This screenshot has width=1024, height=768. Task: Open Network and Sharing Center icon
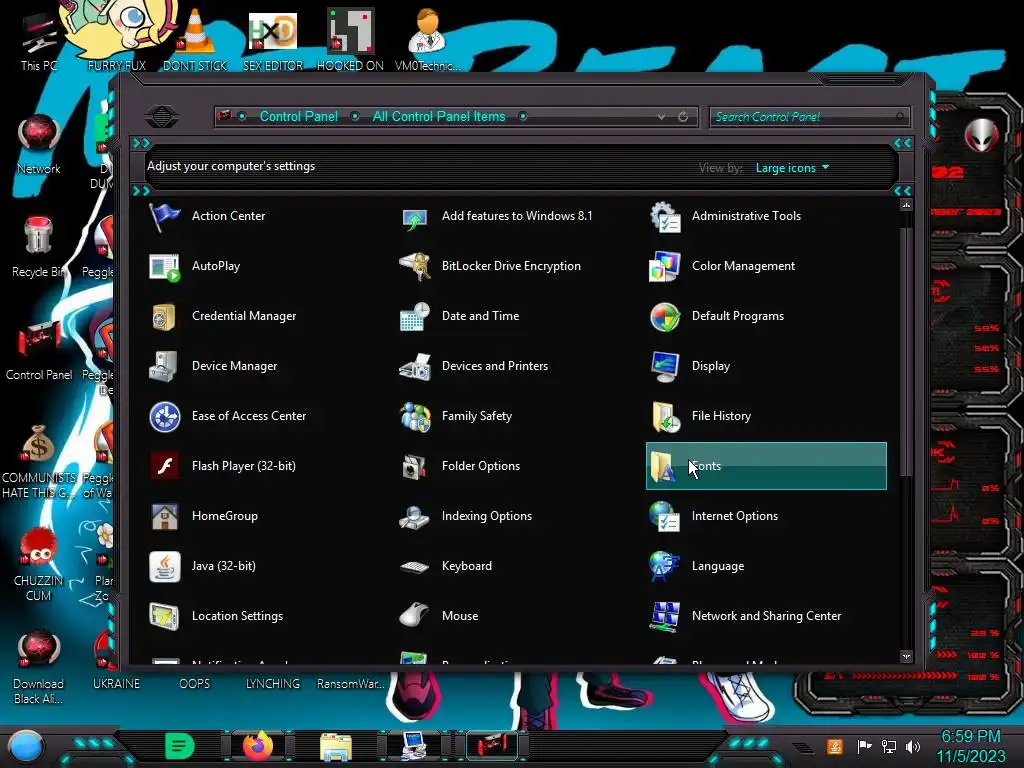(x=664, y=616)
